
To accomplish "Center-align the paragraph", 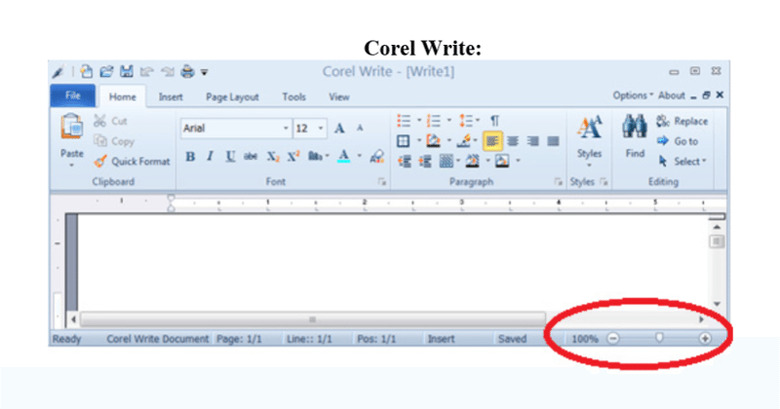I will pos(513,141).
